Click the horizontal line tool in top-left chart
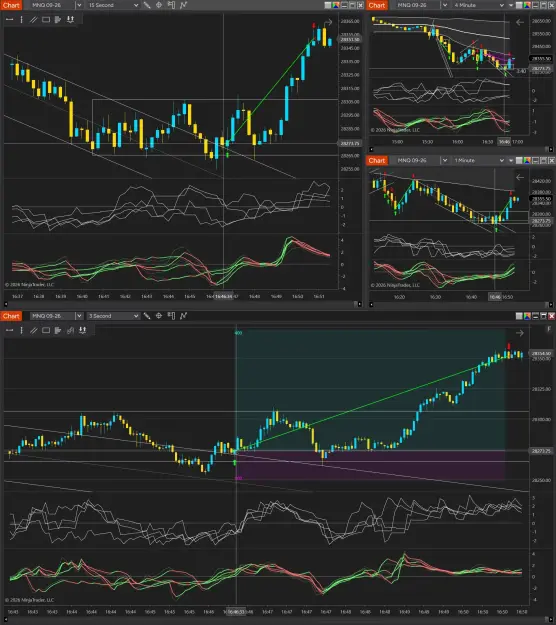Screen dimensions: 556x625 (x=10, y=19)
